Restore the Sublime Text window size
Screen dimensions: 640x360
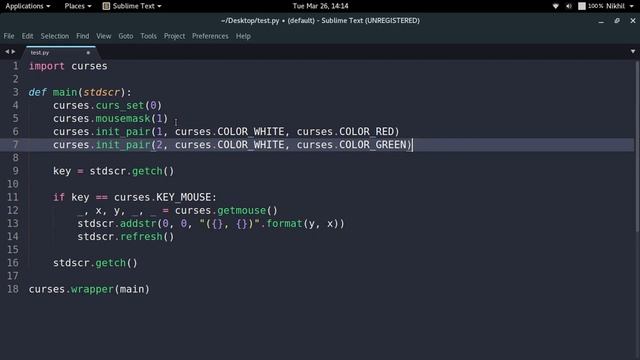tap(617, 20)
